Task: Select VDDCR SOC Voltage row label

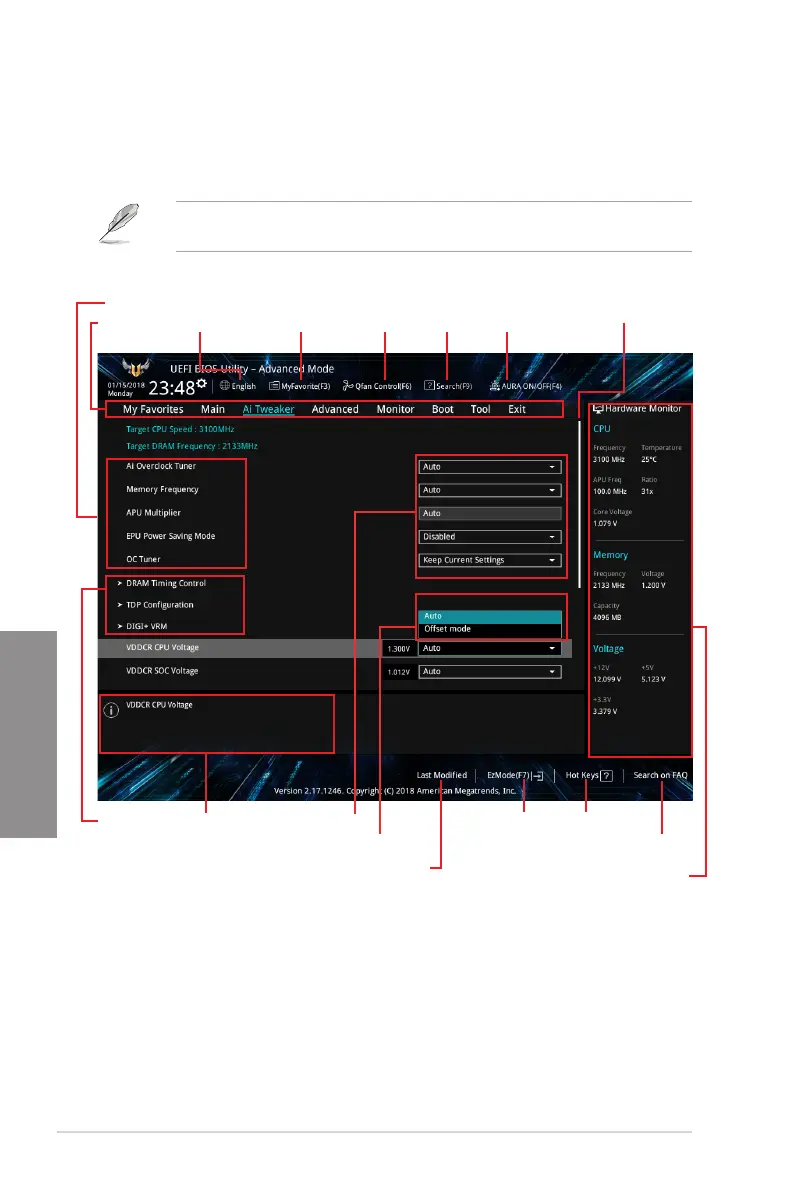Action: coord(162,671)
